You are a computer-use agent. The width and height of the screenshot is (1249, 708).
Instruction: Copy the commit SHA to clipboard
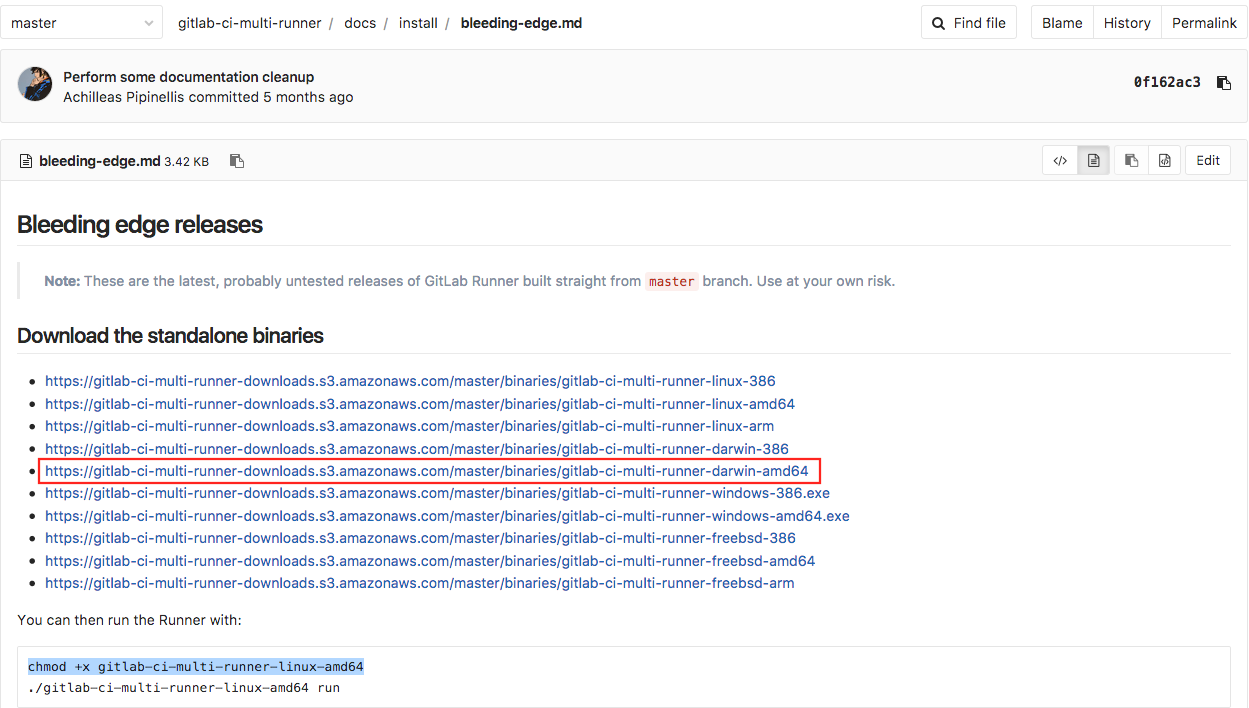[x=1223, y=83]
